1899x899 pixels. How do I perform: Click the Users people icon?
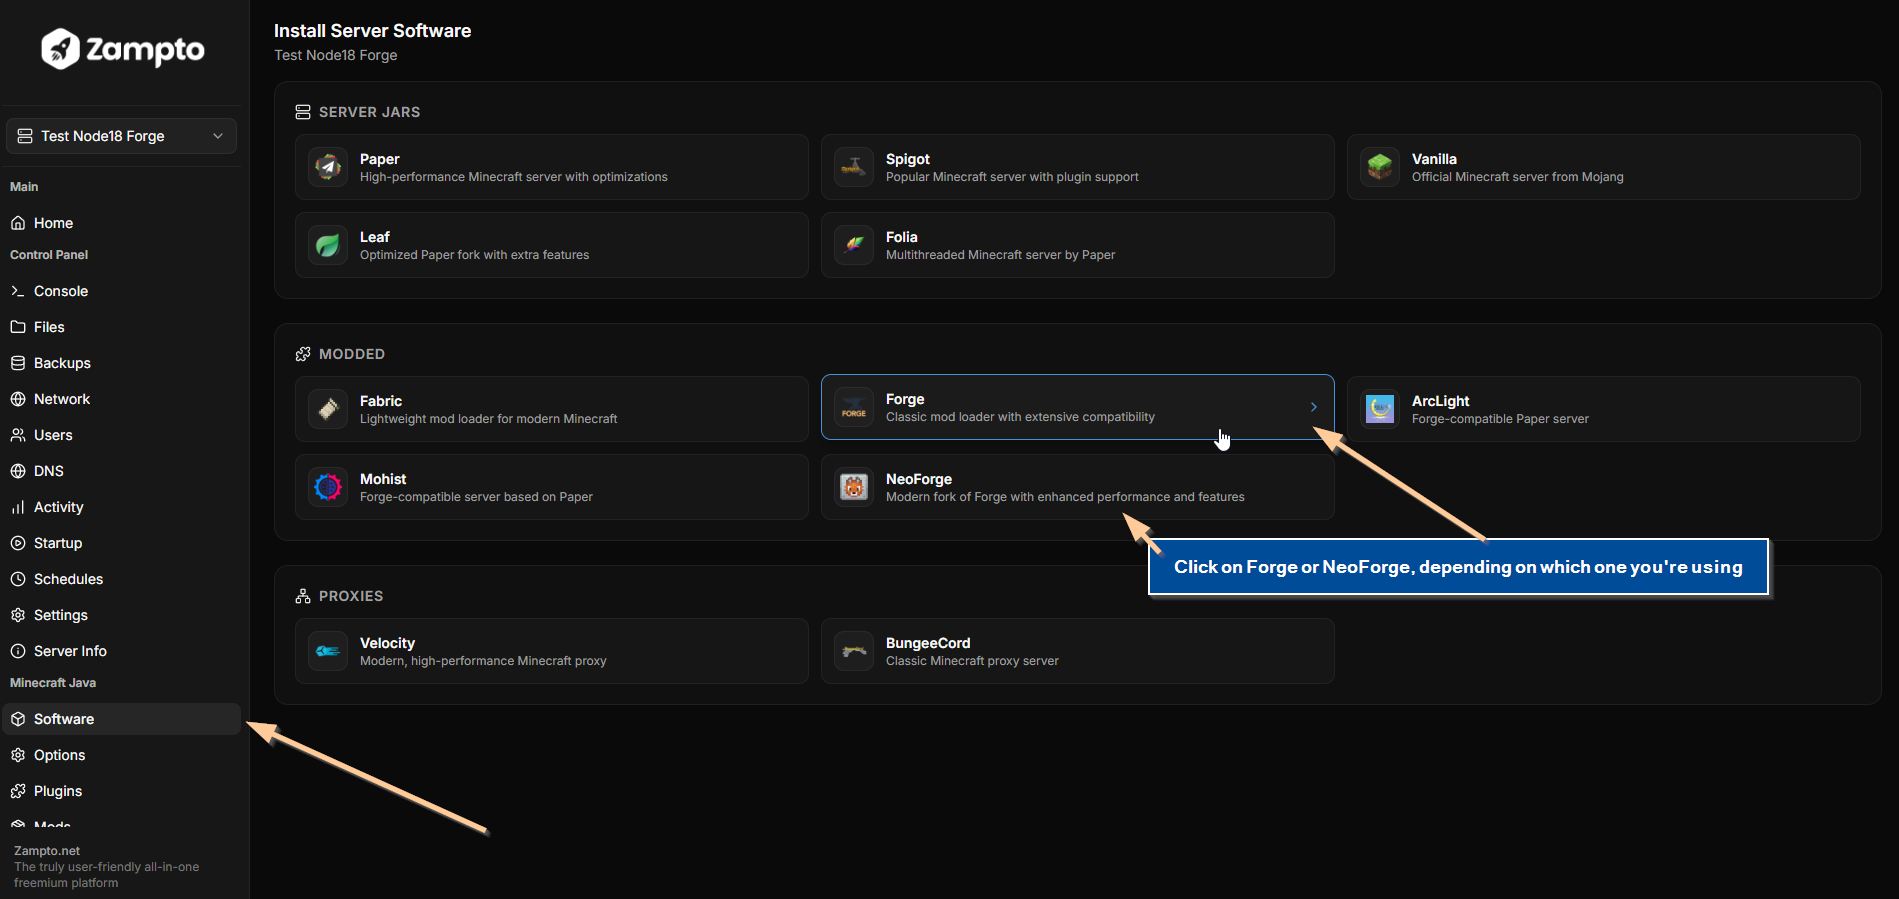tap(18, 435)
